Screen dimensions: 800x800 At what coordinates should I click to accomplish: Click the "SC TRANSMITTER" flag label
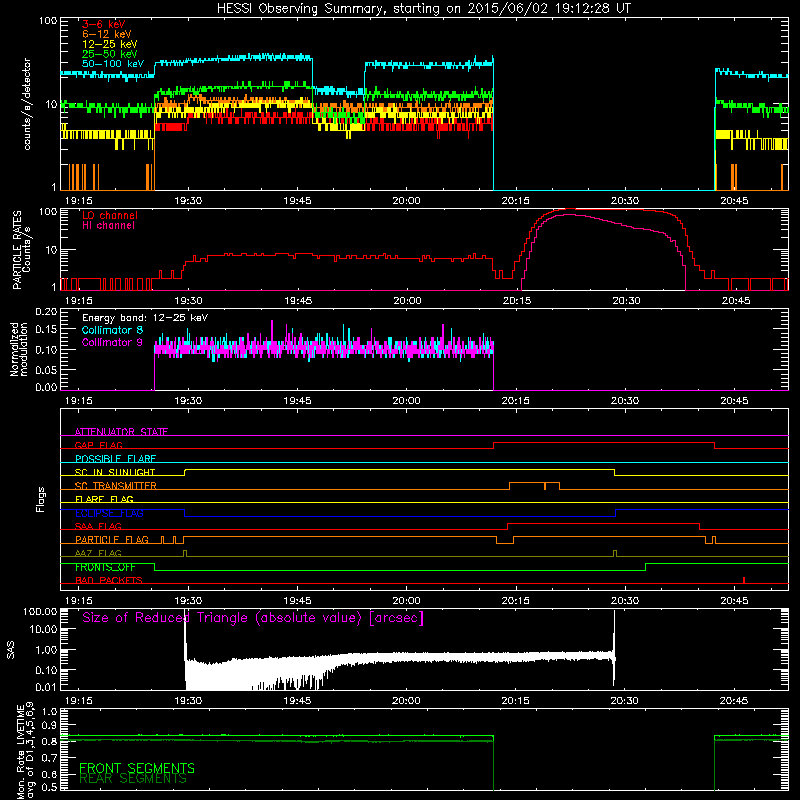115,486
